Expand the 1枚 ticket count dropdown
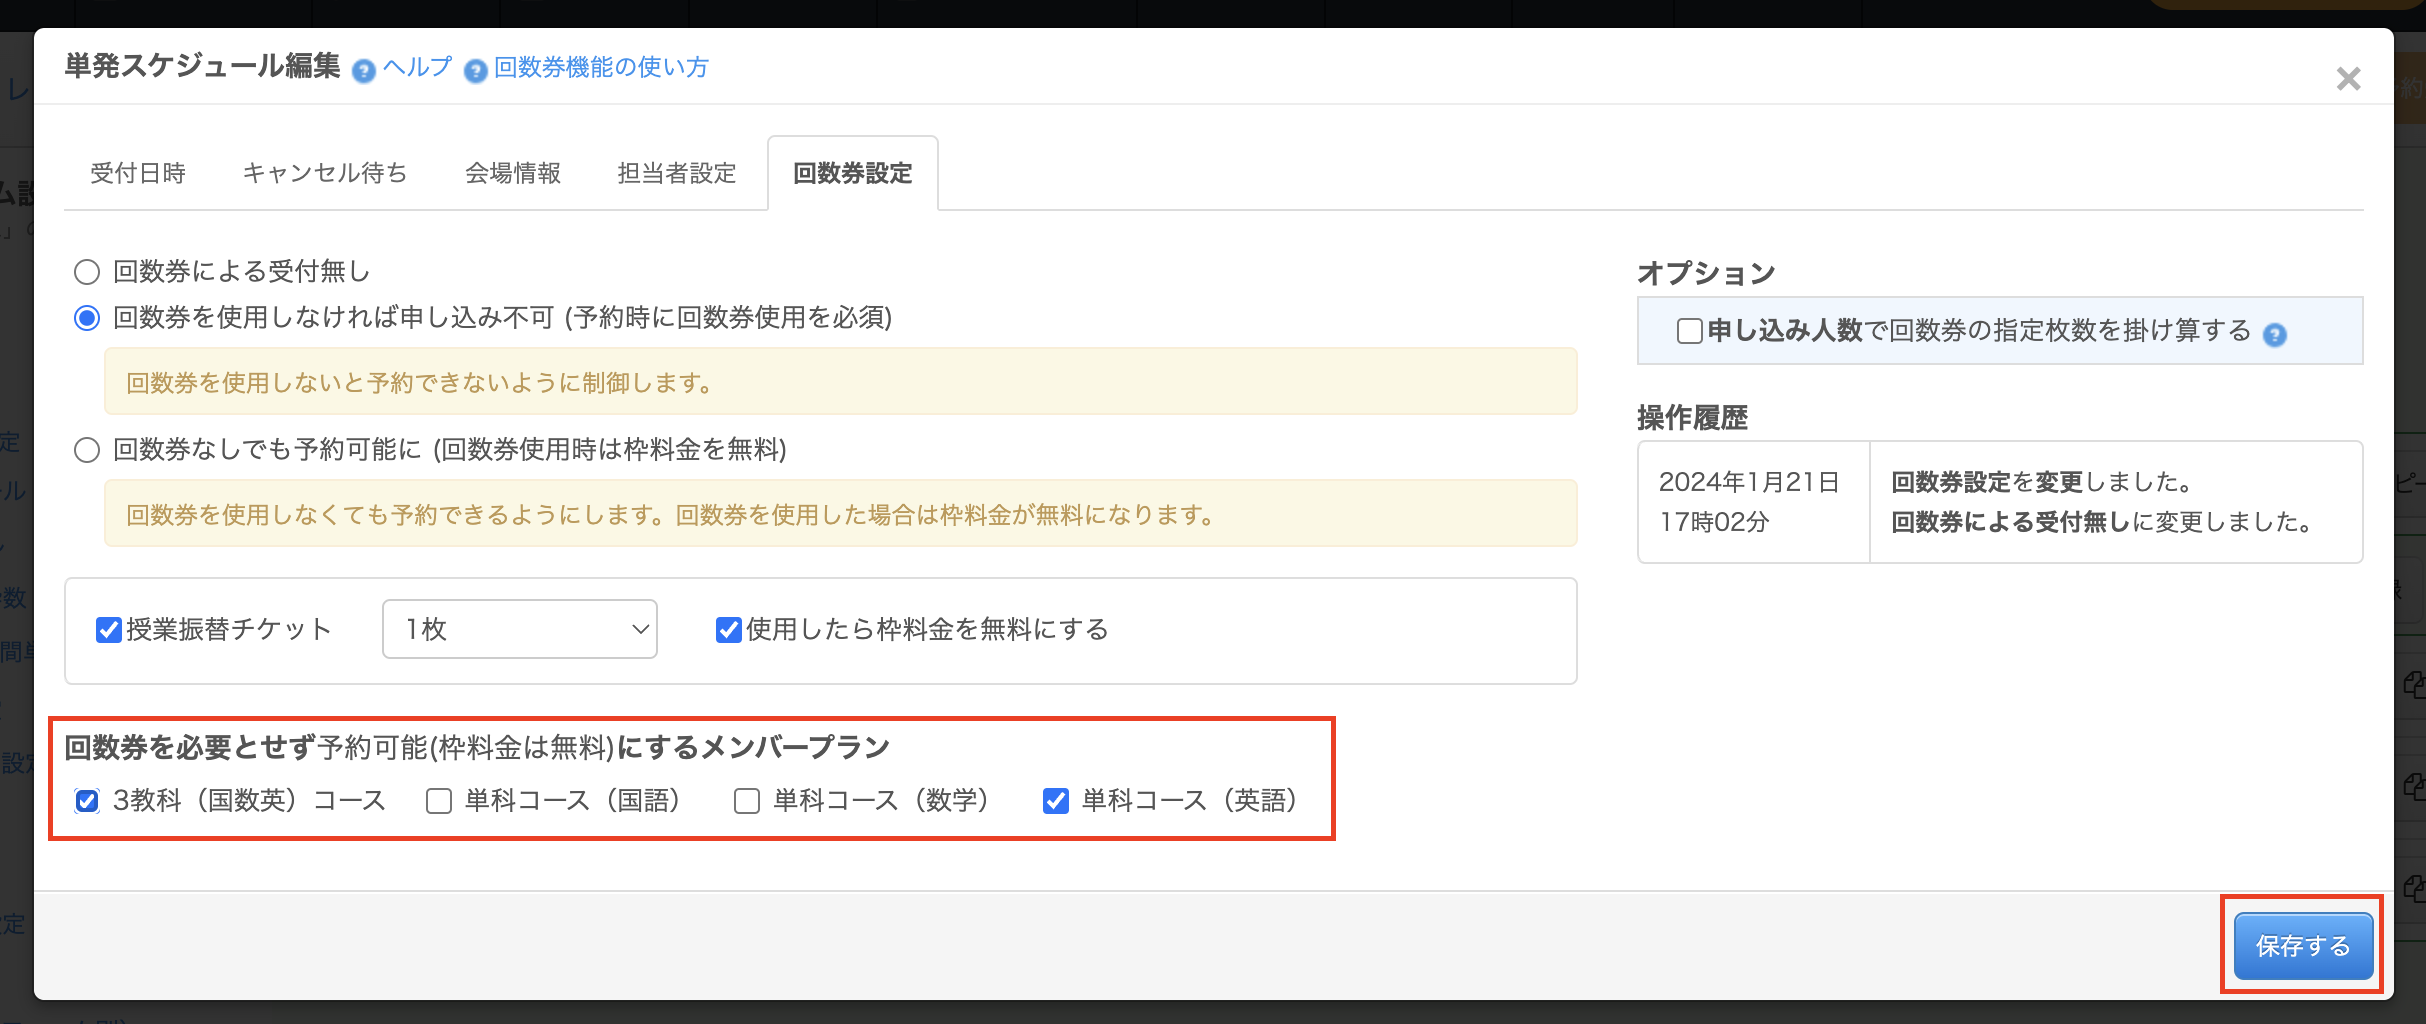 (x=519, y=629)
